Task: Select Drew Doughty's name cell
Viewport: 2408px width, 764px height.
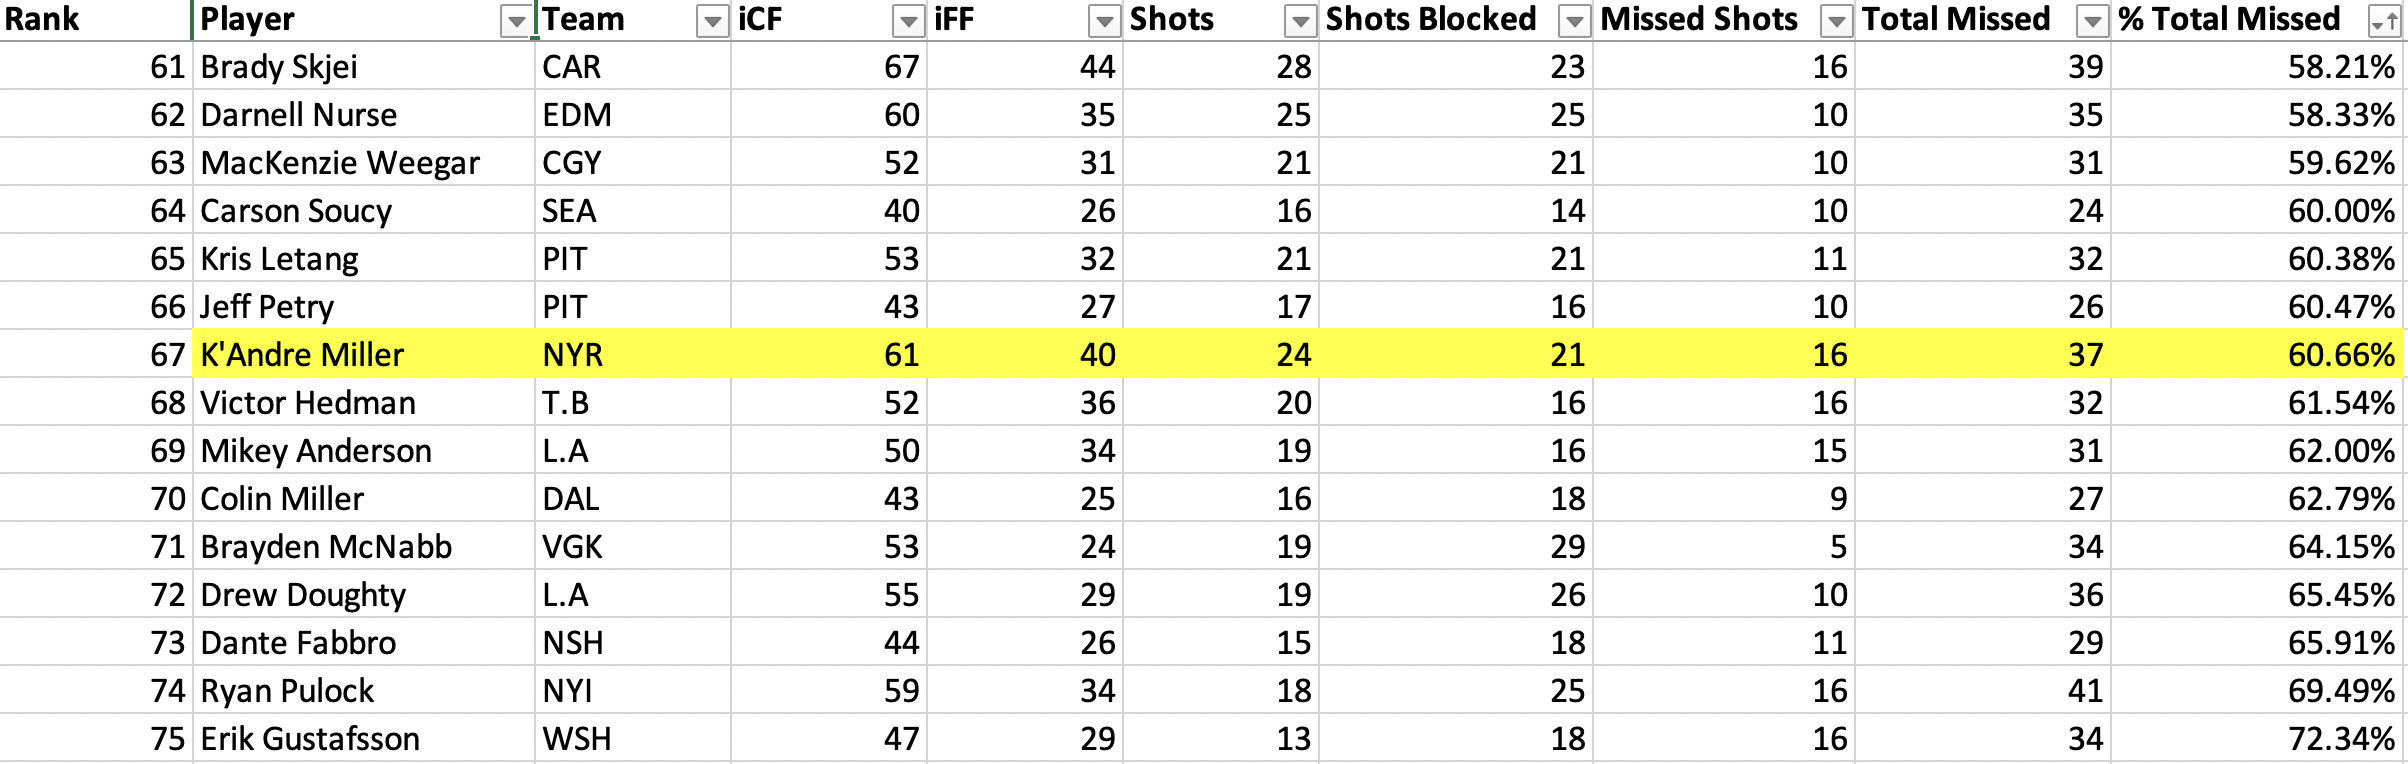Action: (x=363, y=594)
